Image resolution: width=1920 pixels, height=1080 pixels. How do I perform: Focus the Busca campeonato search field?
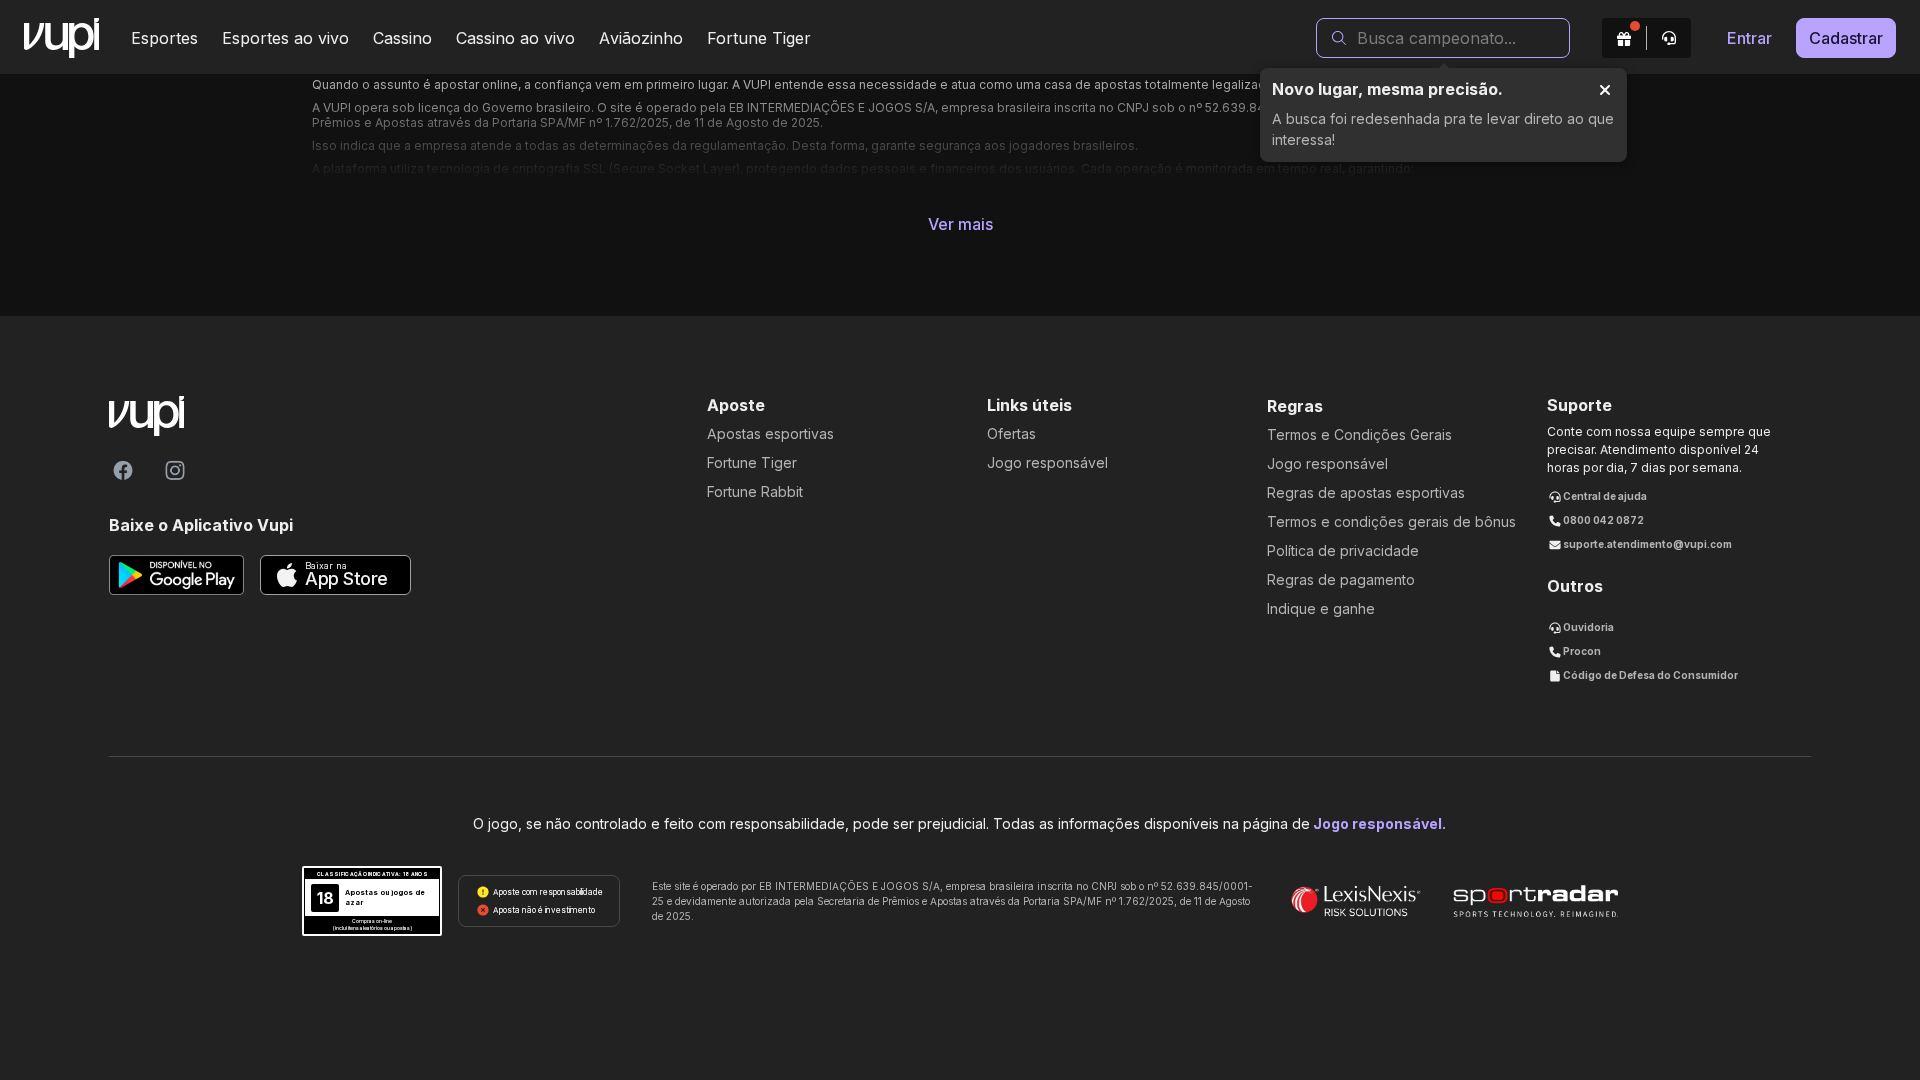click(1443, 38)
